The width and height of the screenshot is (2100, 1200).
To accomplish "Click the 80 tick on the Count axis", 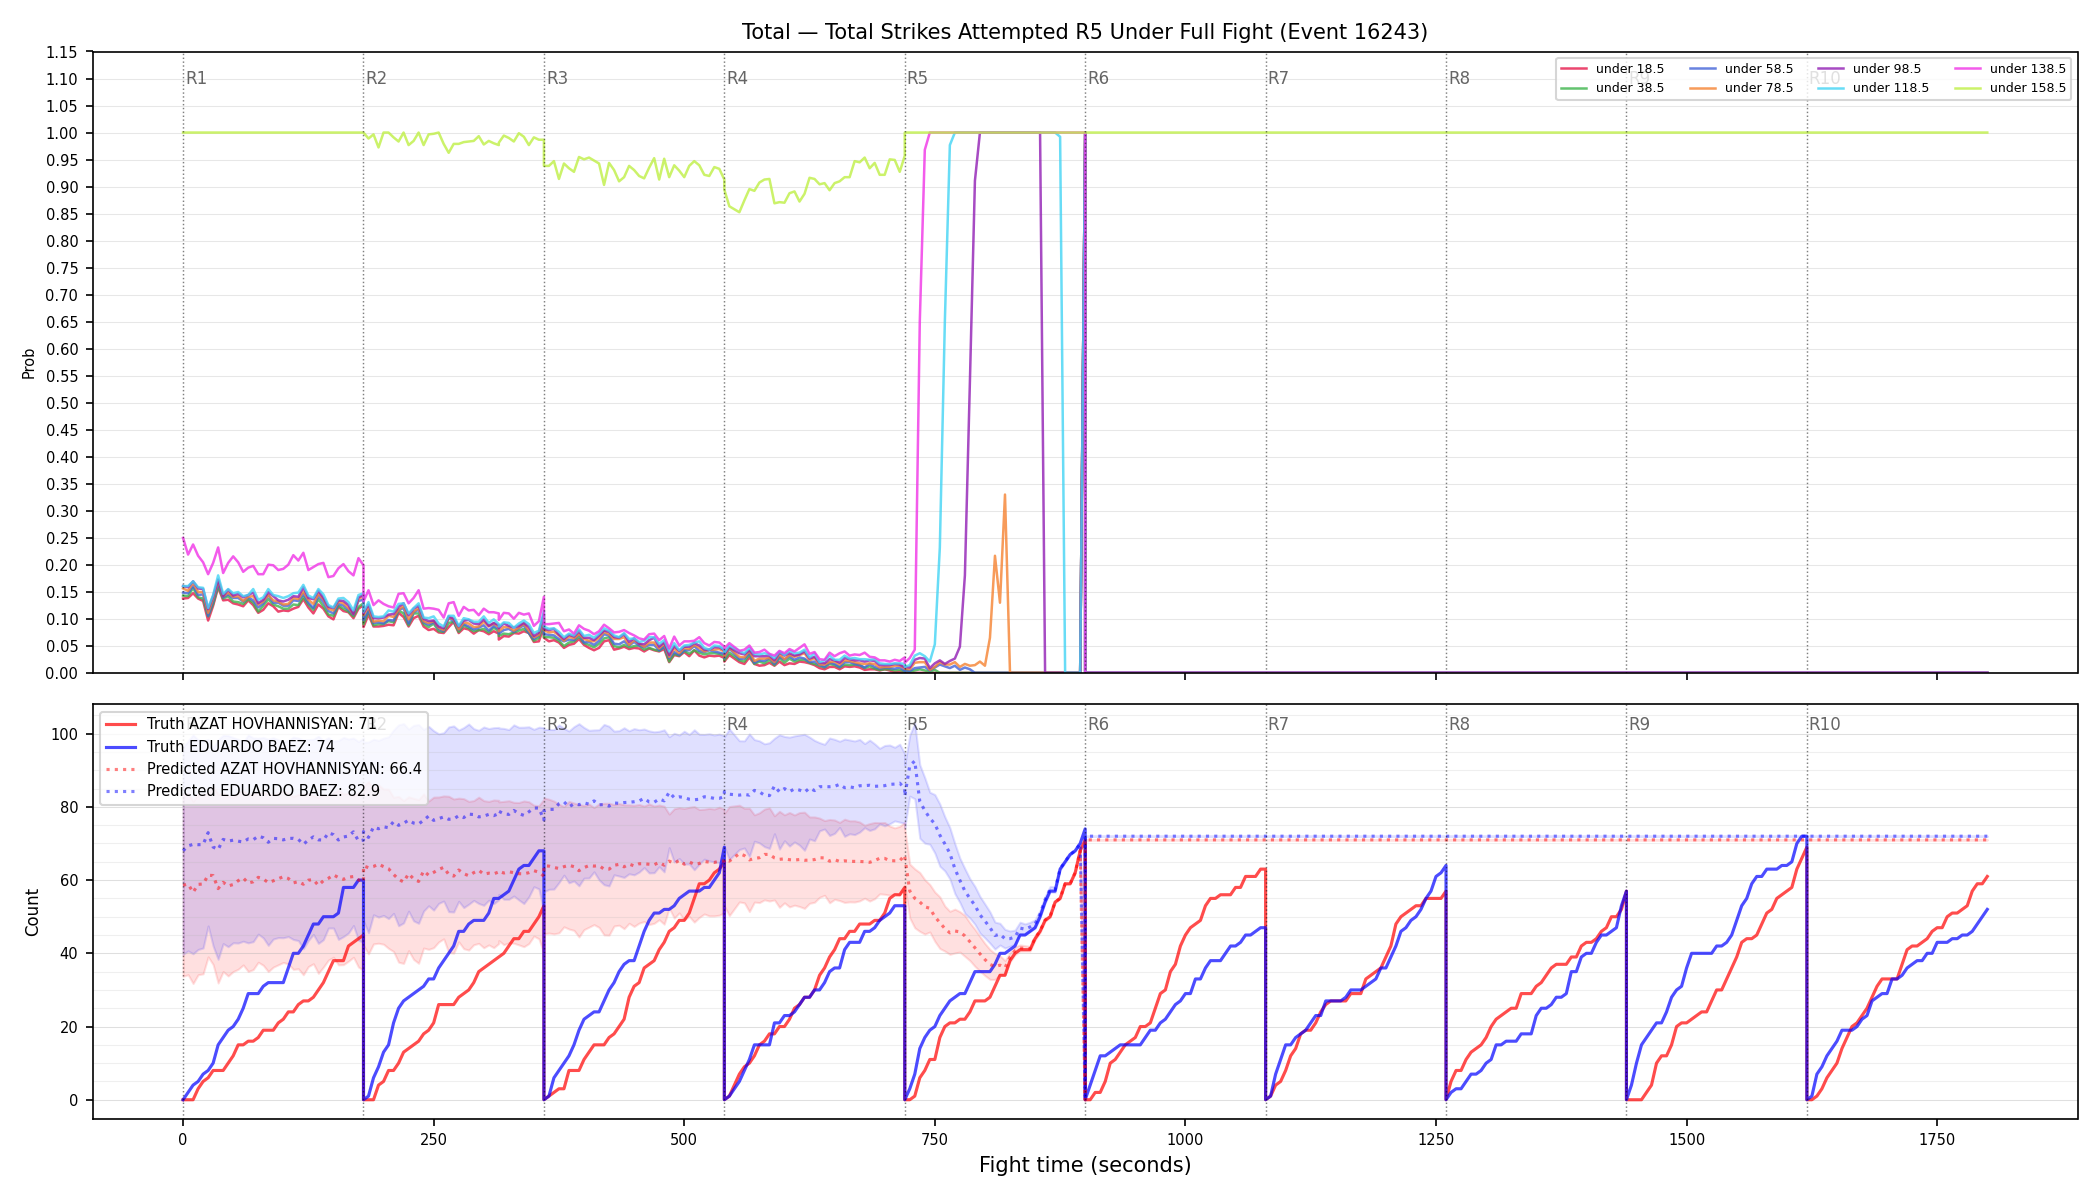I will [x=69, y=807].
